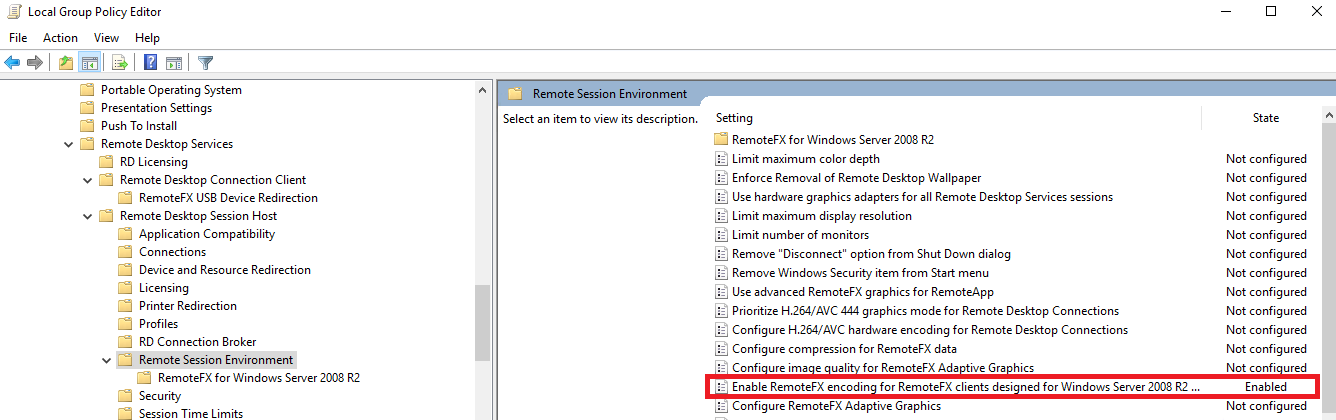The height and width of the screenshot is (420, 1336).
Task: Select the Device and Resource Redirection folder
Action: coord(224,270)
